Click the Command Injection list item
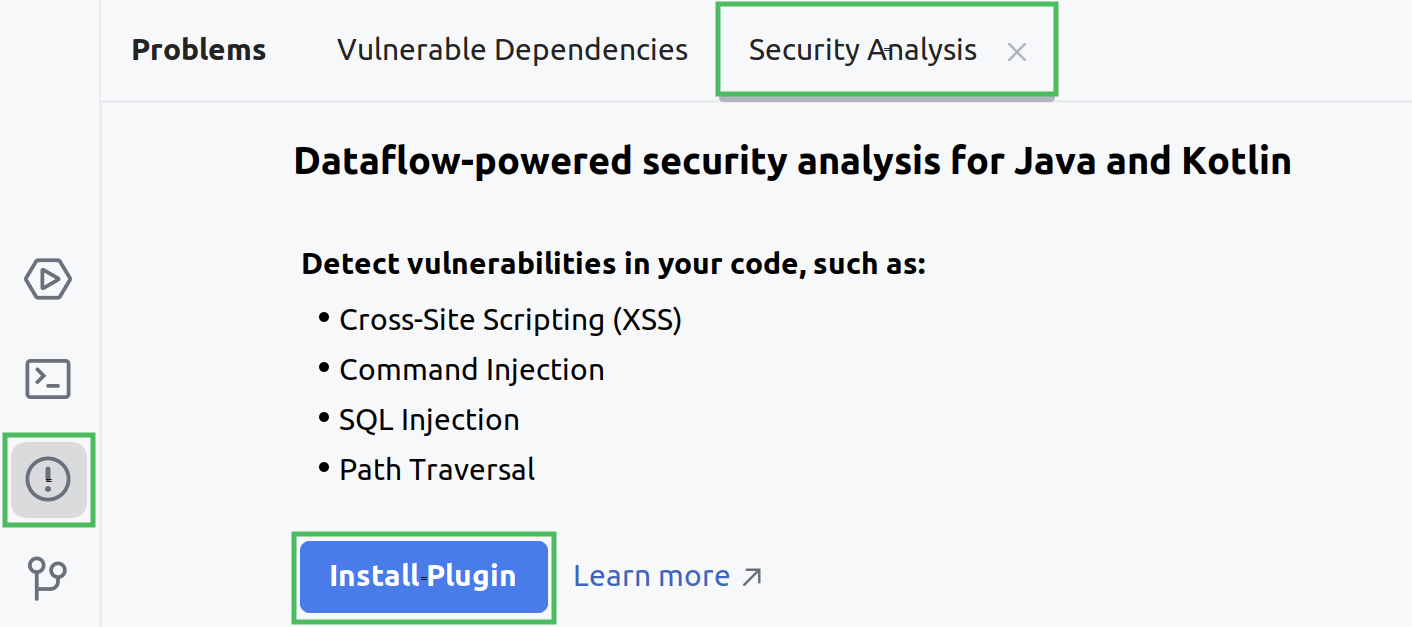This screenshot has height=627, width=1412. (471, 369)
